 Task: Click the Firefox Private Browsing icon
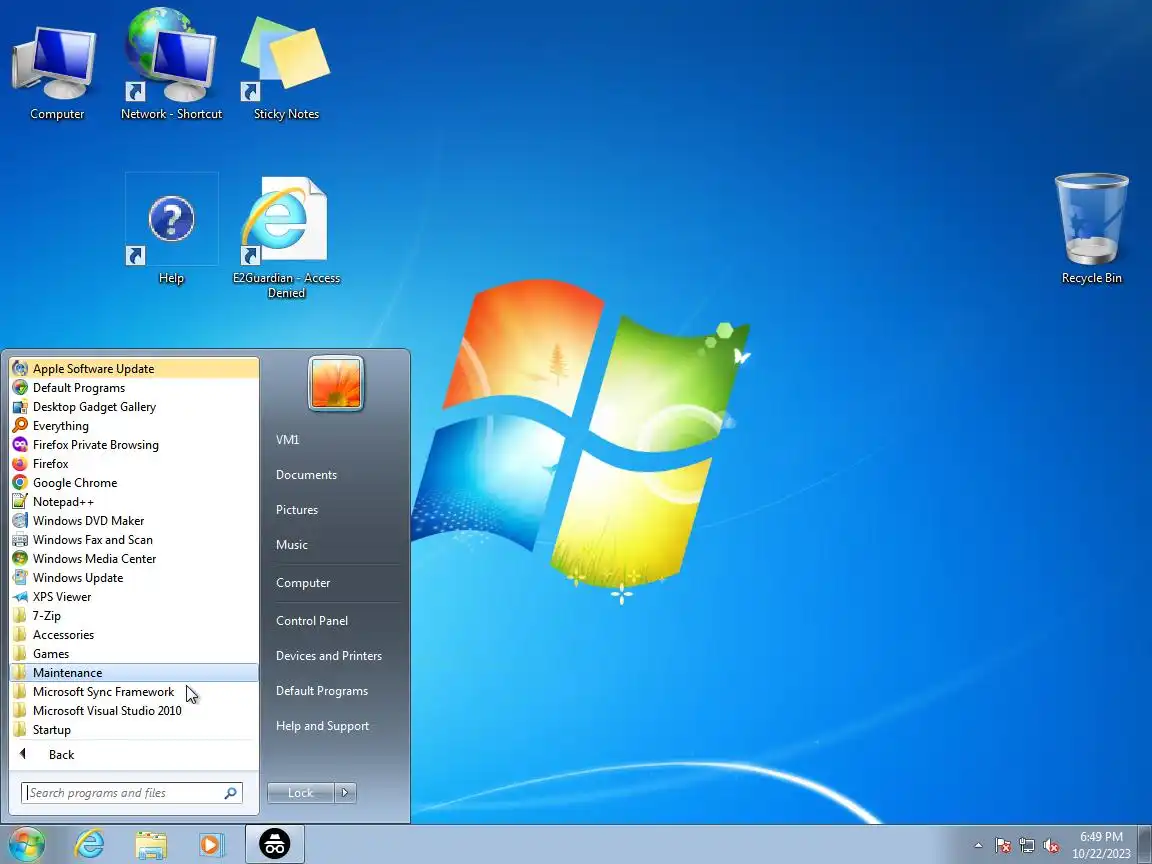(x=20, y=444)
